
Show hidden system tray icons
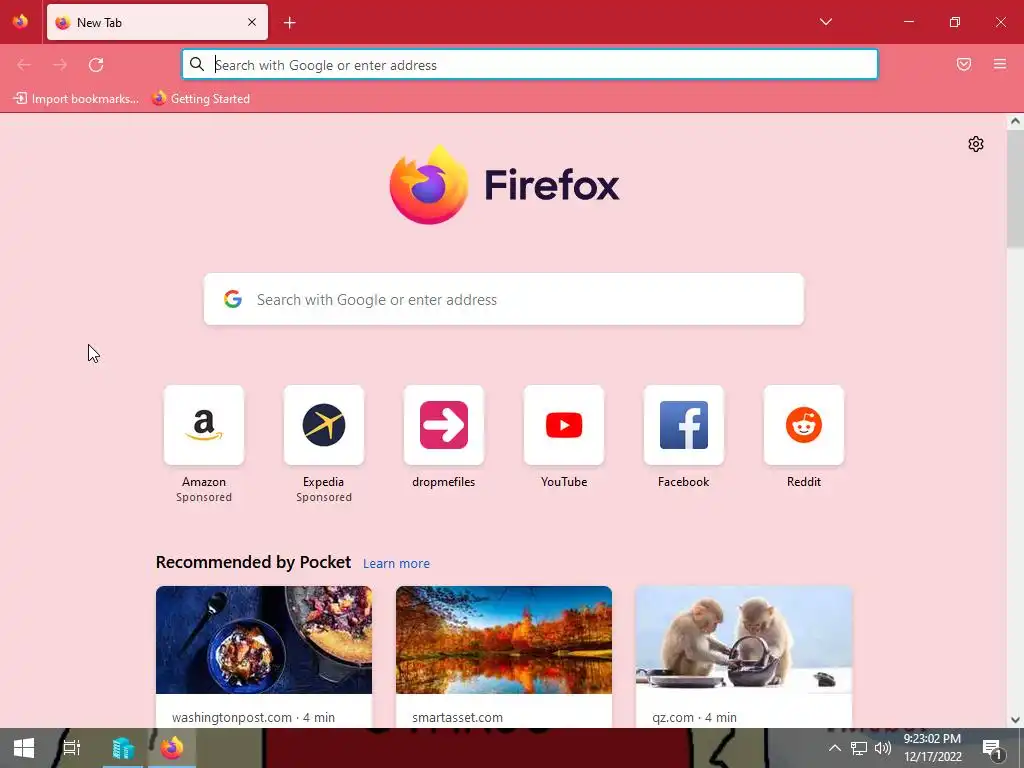(x=835, y=748)
